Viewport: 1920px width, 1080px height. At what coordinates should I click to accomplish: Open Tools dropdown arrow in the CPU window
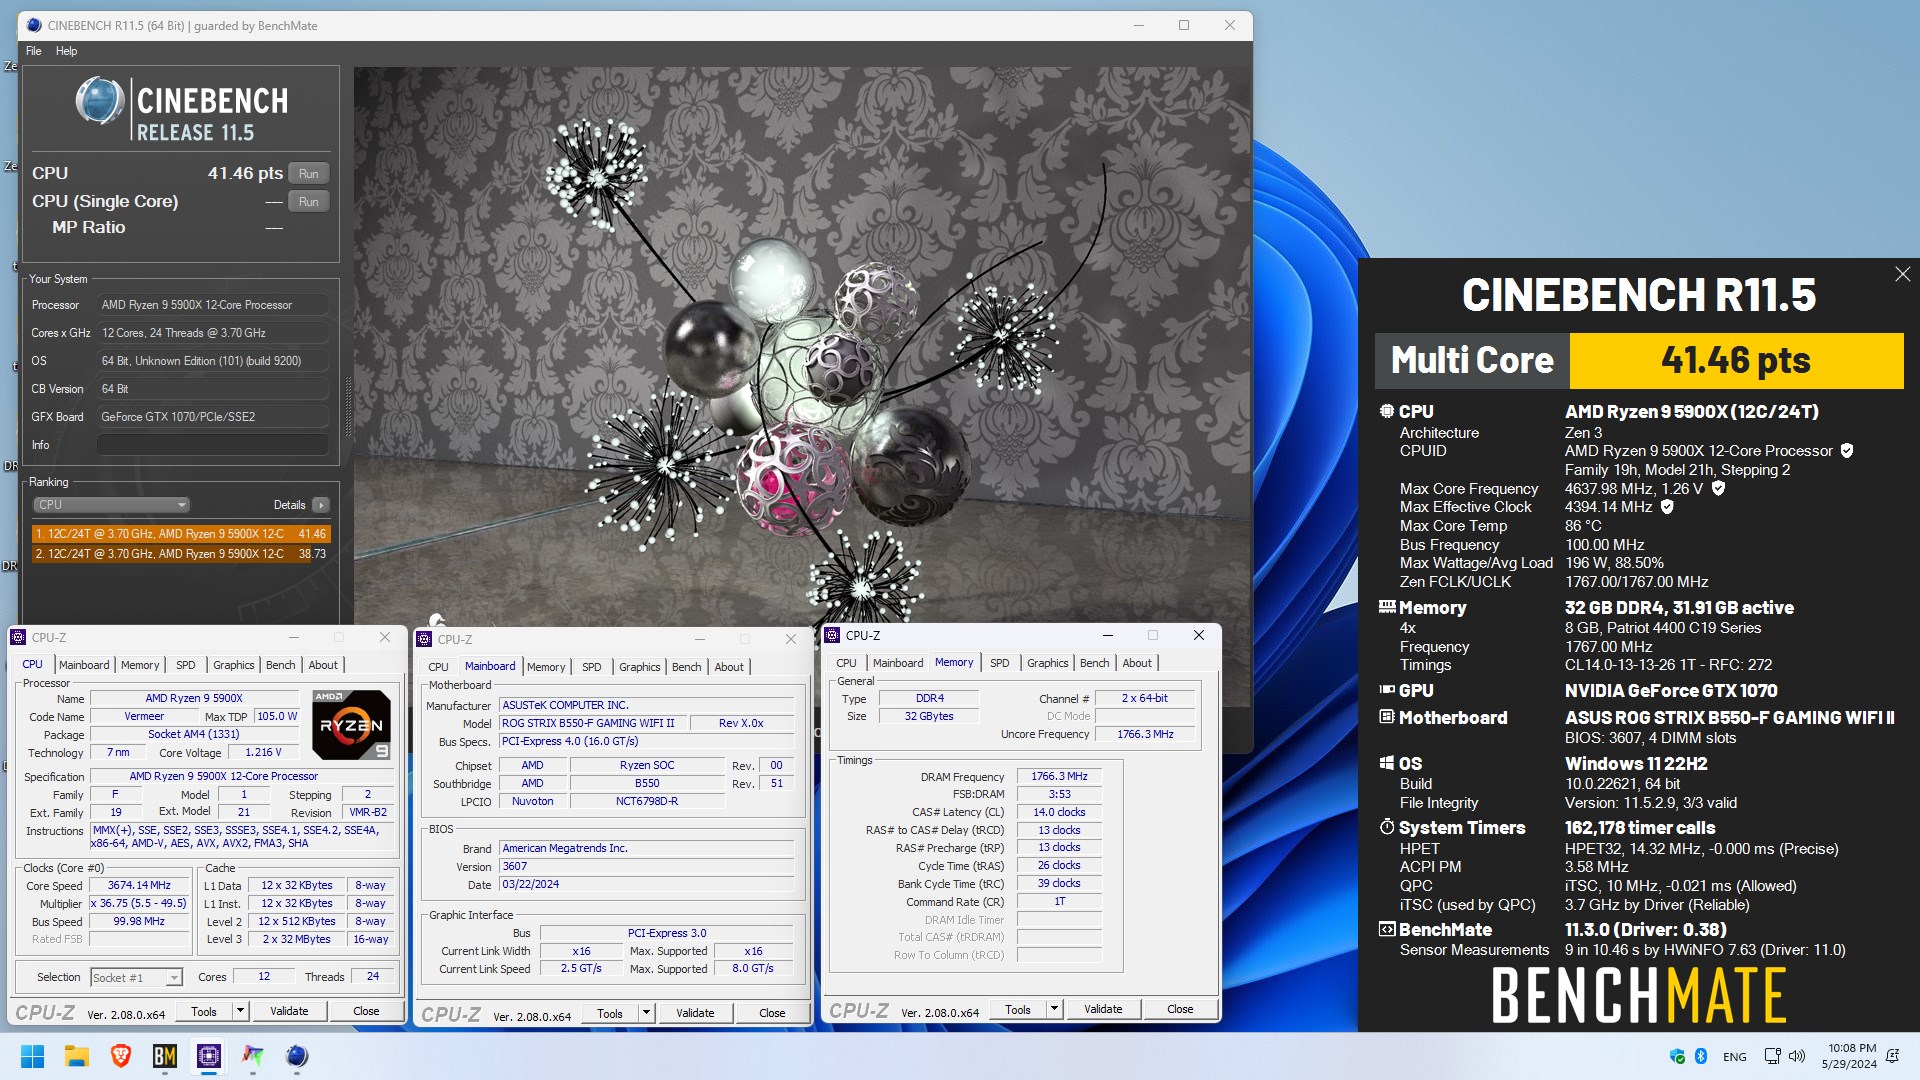(x=240, y=1011)
